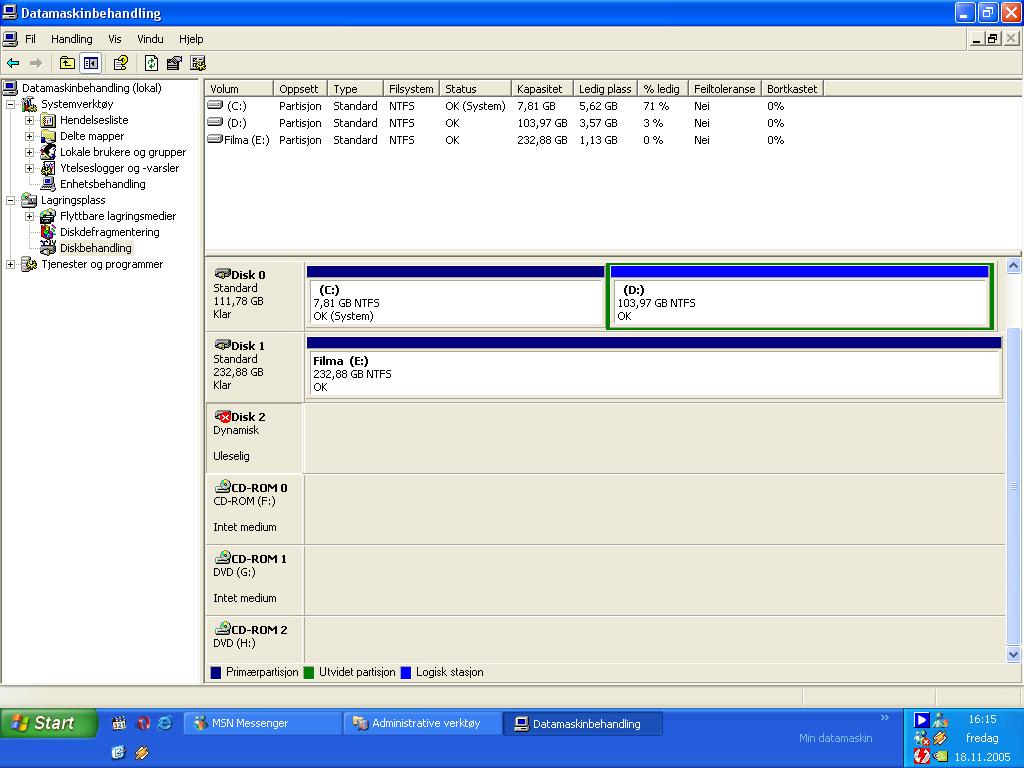Click the disk pane scrollbar down arrow
The height and width of the screenshot is (768, 1024).
pos(1013,655)
